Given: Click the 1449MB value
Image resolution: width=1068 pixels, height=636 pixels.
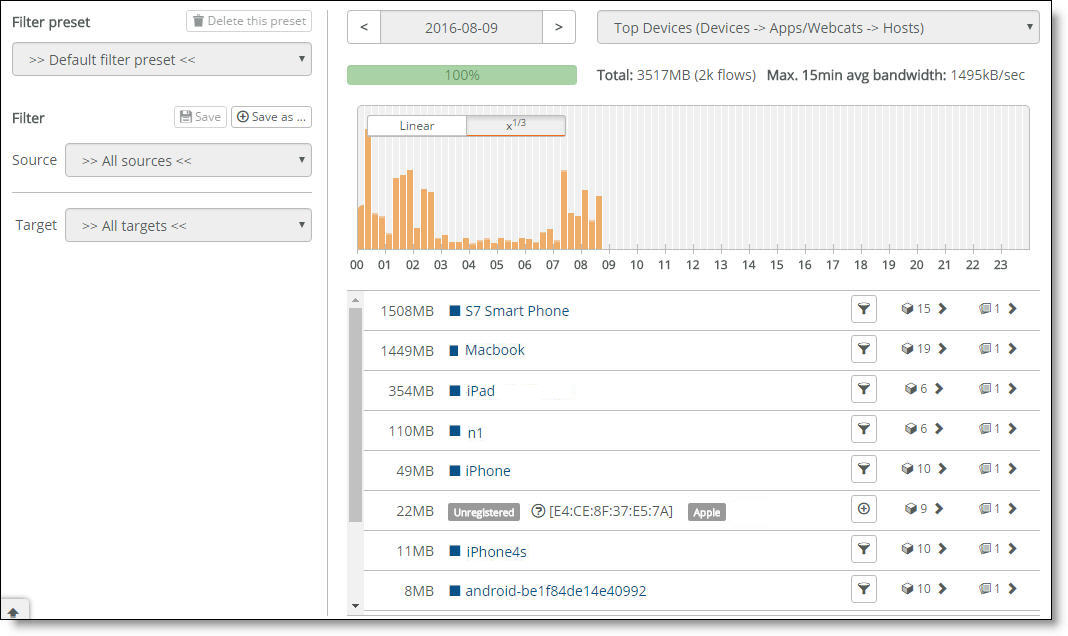Looking at the screenshot, I should 407,351.
